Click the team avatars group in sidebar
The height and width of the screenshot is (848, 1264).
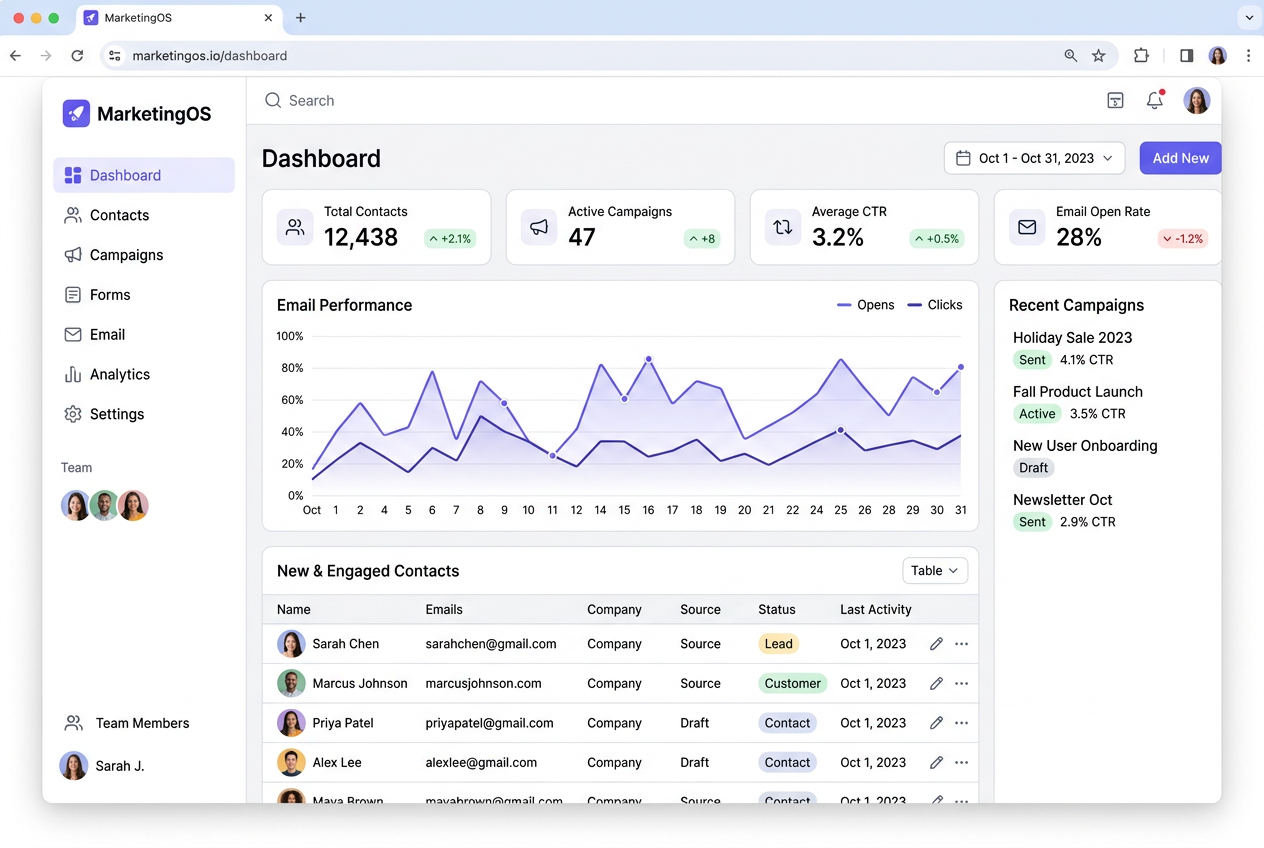(x=105, y=506)
